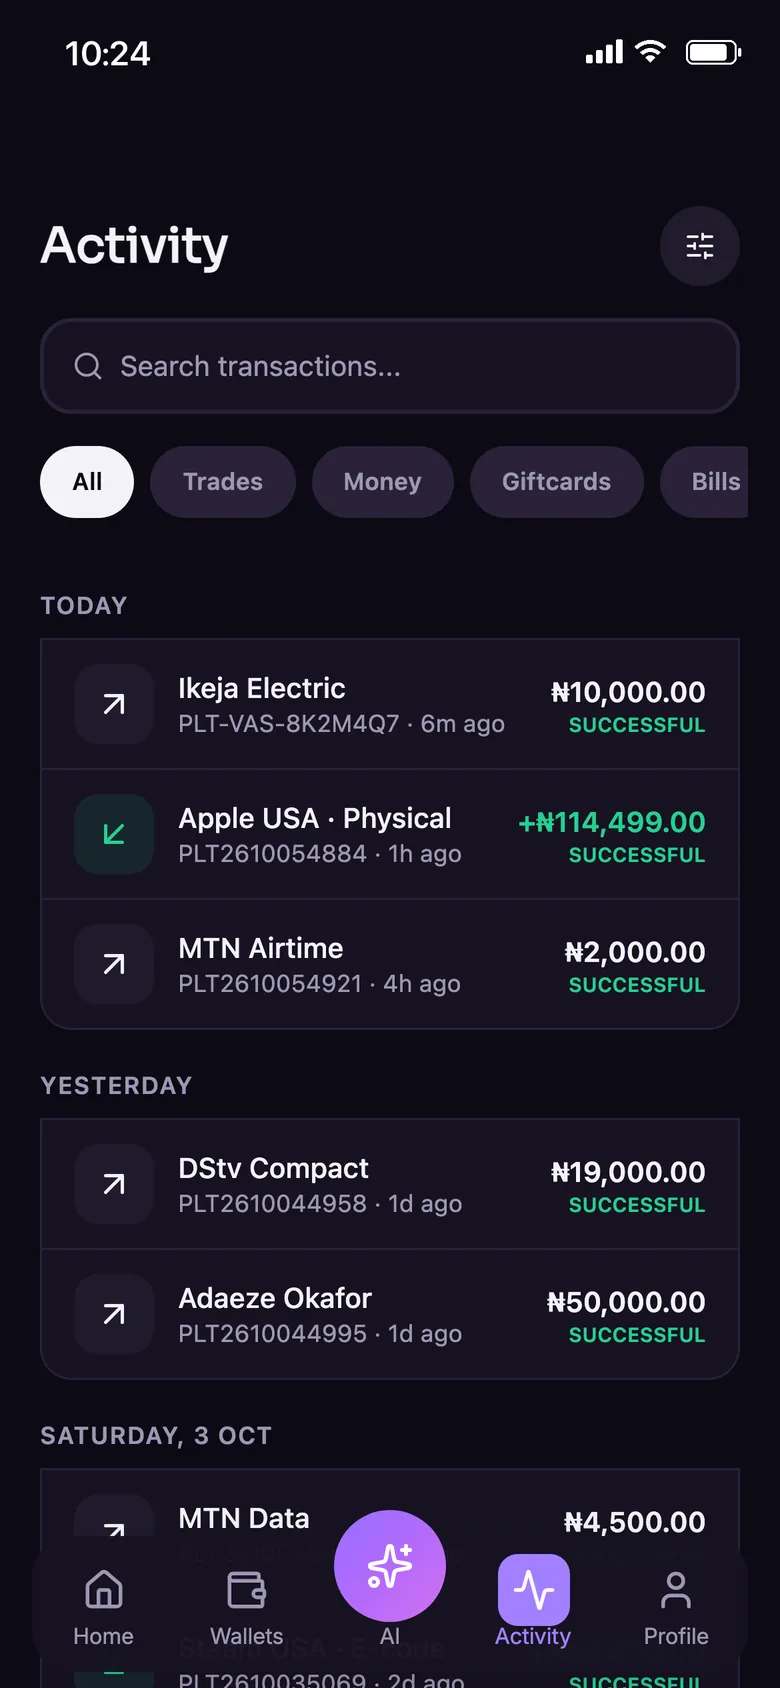Open Adaeze Okafor transfer entry

390,1314
